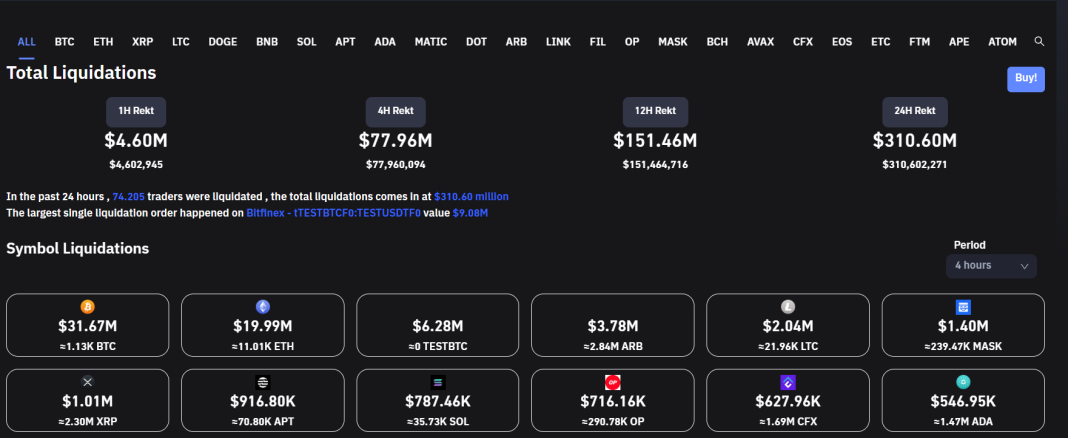
Task: Open the Bitfinex tTESTBTCF0:TESTUSDTF0 link
Action: coord(348,213)
